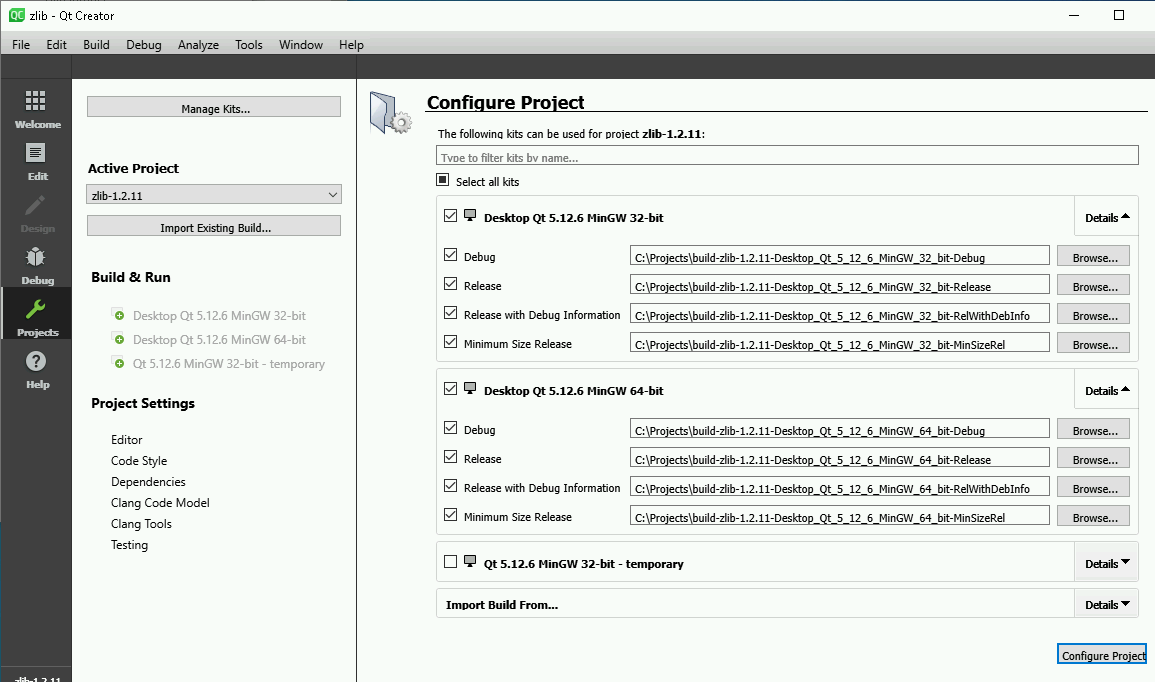Click monitor icon of the temporary kit
This screenshot has height=682, width=1155.
pyautogui.click(x=470, y=561)
